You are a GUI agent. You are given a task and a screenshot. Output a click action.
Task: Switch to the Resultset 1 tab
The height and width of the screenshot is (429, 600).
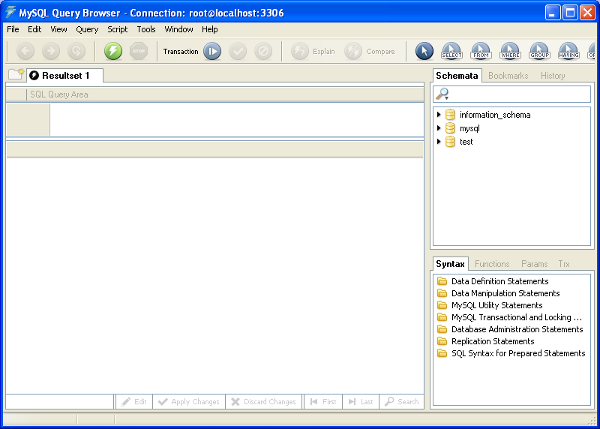pyautogui.click(x=65, y=76)
